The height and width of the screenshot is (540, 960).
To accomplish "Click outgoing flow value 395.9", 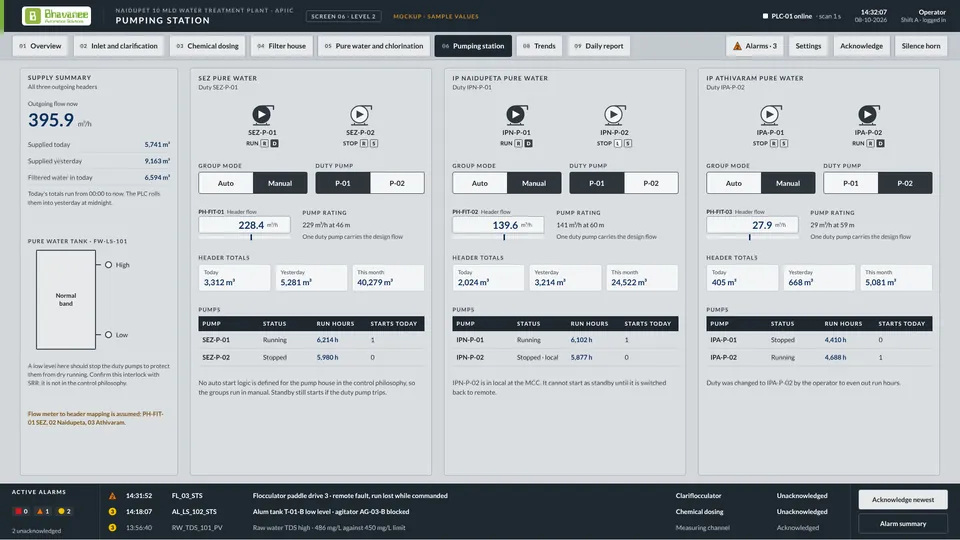I will [x=51, y=120].
